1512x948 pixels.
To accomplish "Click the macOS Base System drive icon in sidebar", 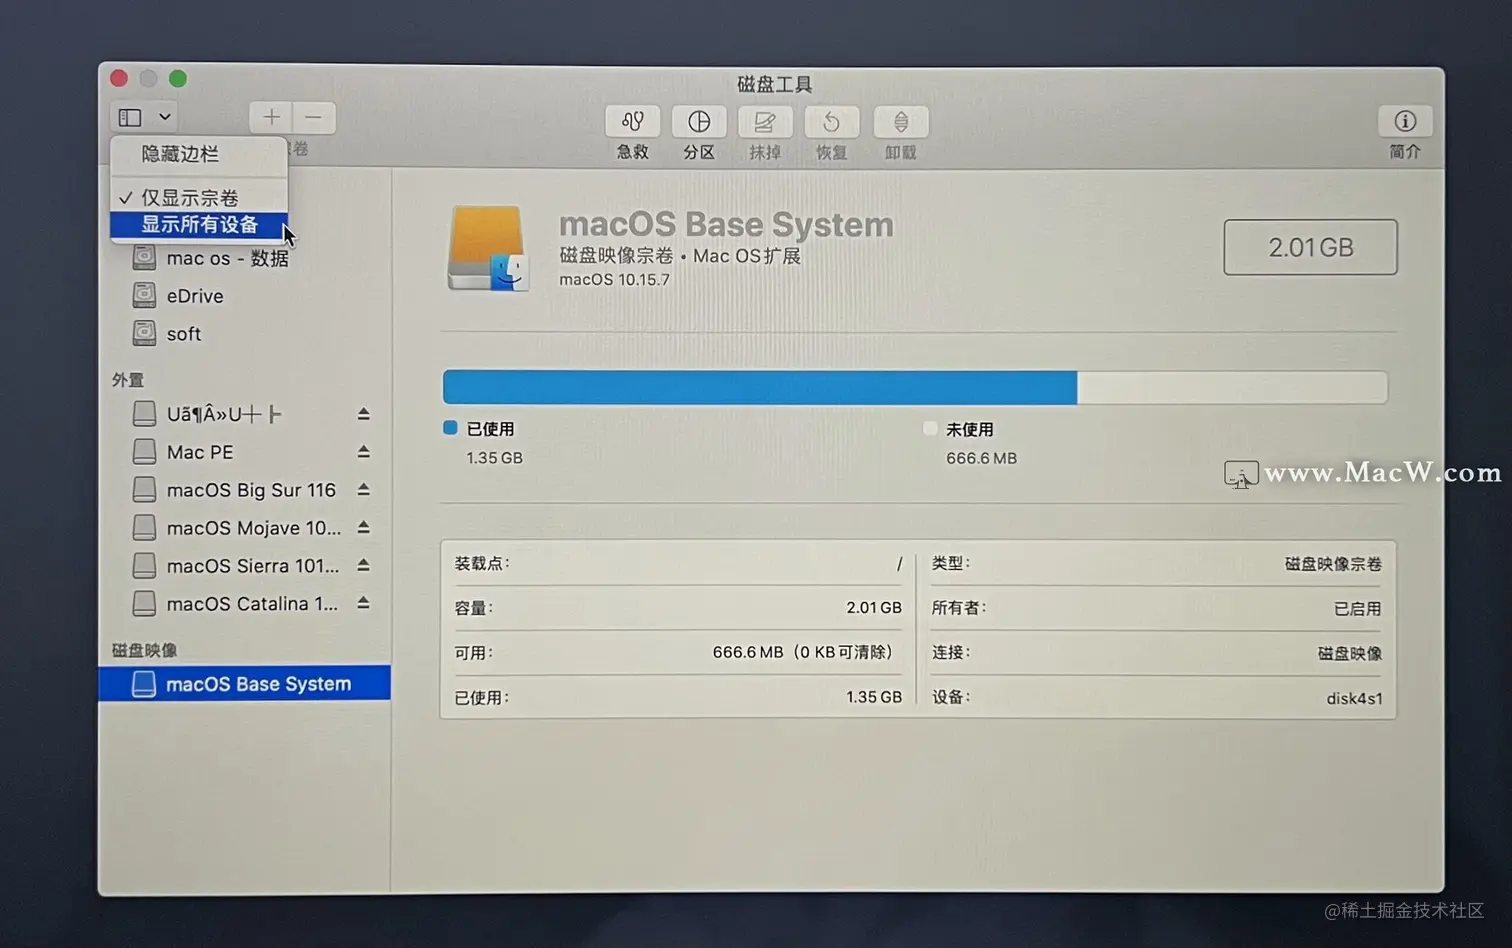I will coord(144,684).
